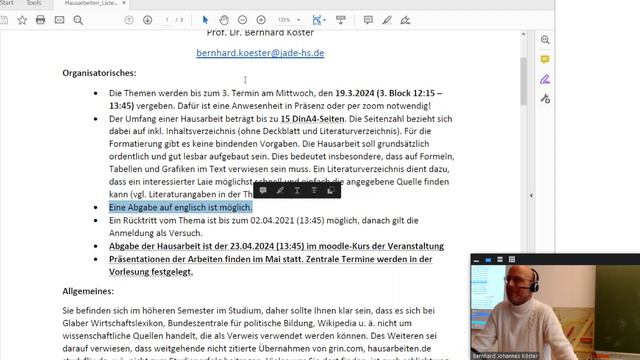
Task: Switch to the Start tab
Action: tap(7, 3)
